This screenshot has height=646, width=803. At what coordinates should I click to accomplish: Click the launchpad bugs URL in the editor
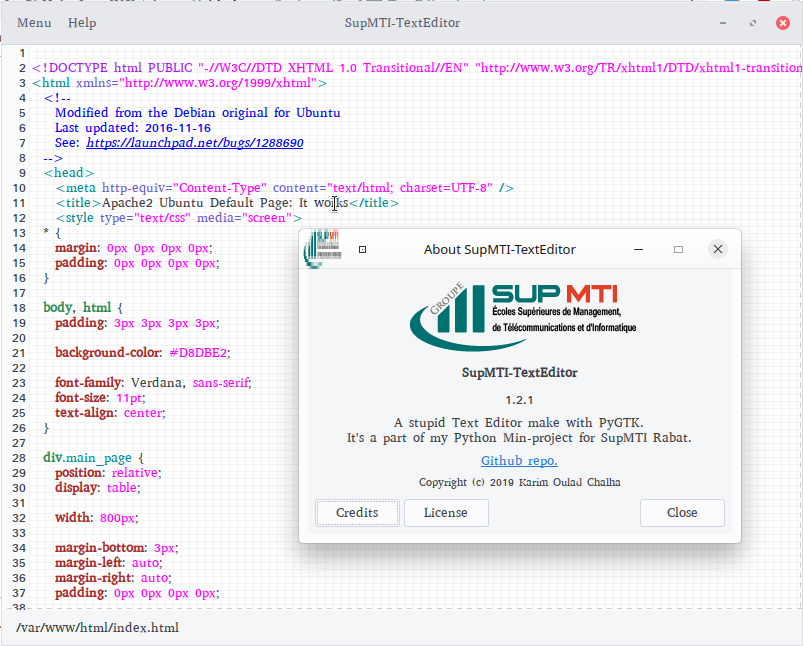point(195,143)
